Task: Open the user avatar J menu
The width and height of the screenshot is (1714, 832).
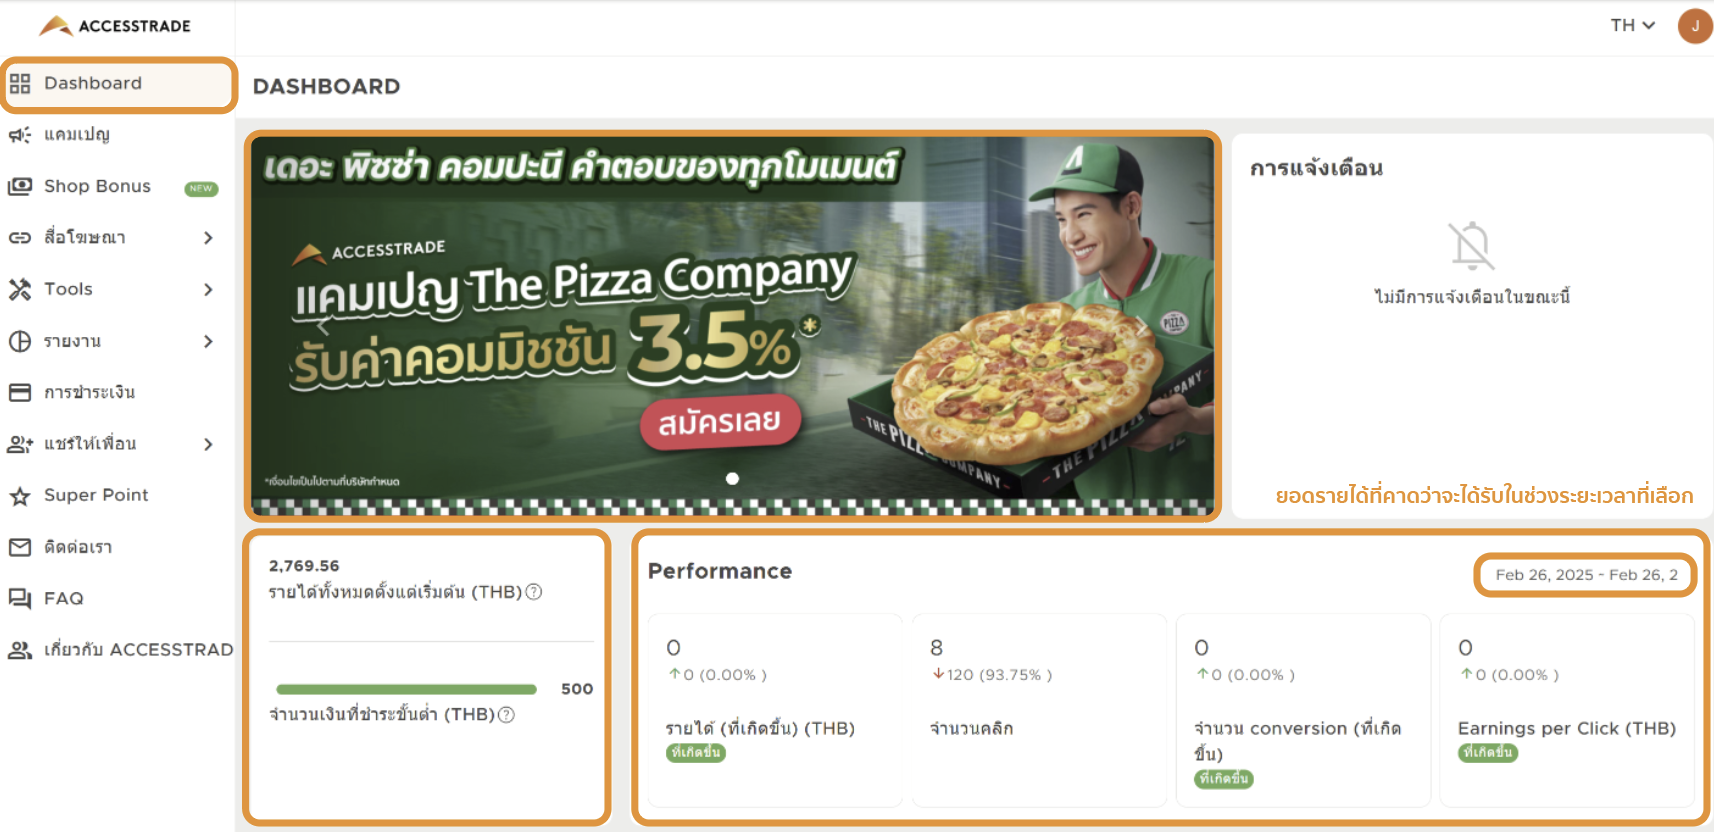Action: tap(1695, 26)
